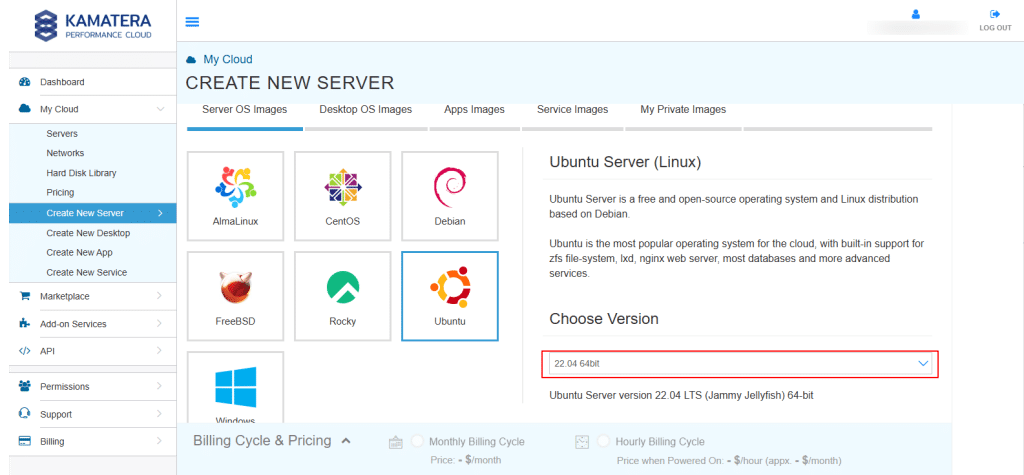Switch to My Private Images tab
Screen dimensions: 1024x475
pyautogui.click(x=683, y=110)
